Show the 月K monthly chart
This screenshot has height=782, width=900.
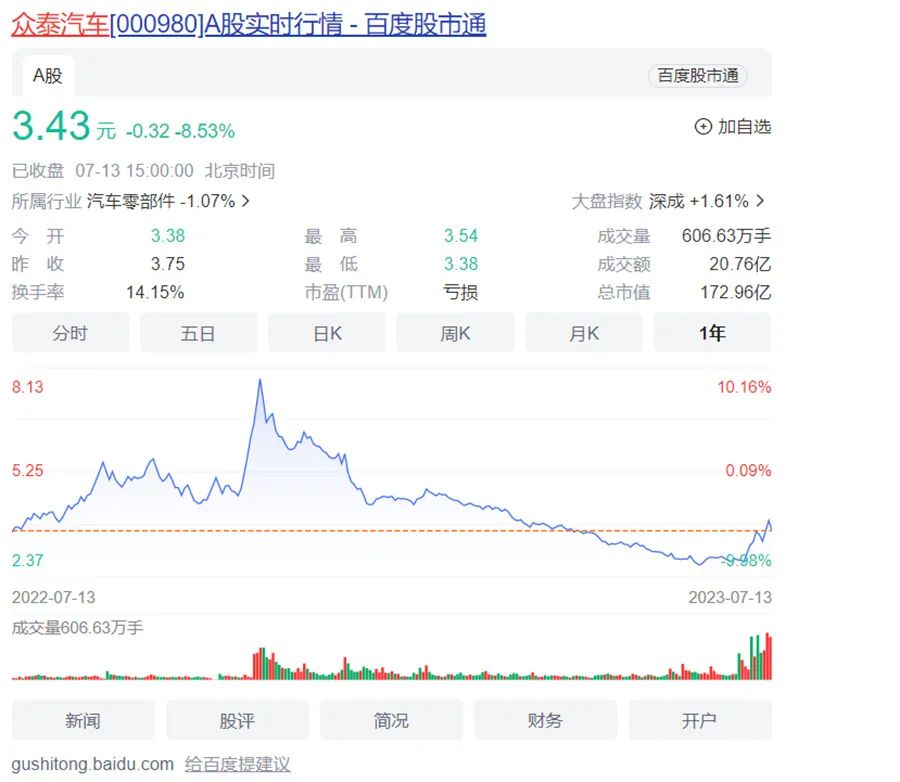[584, 333]
